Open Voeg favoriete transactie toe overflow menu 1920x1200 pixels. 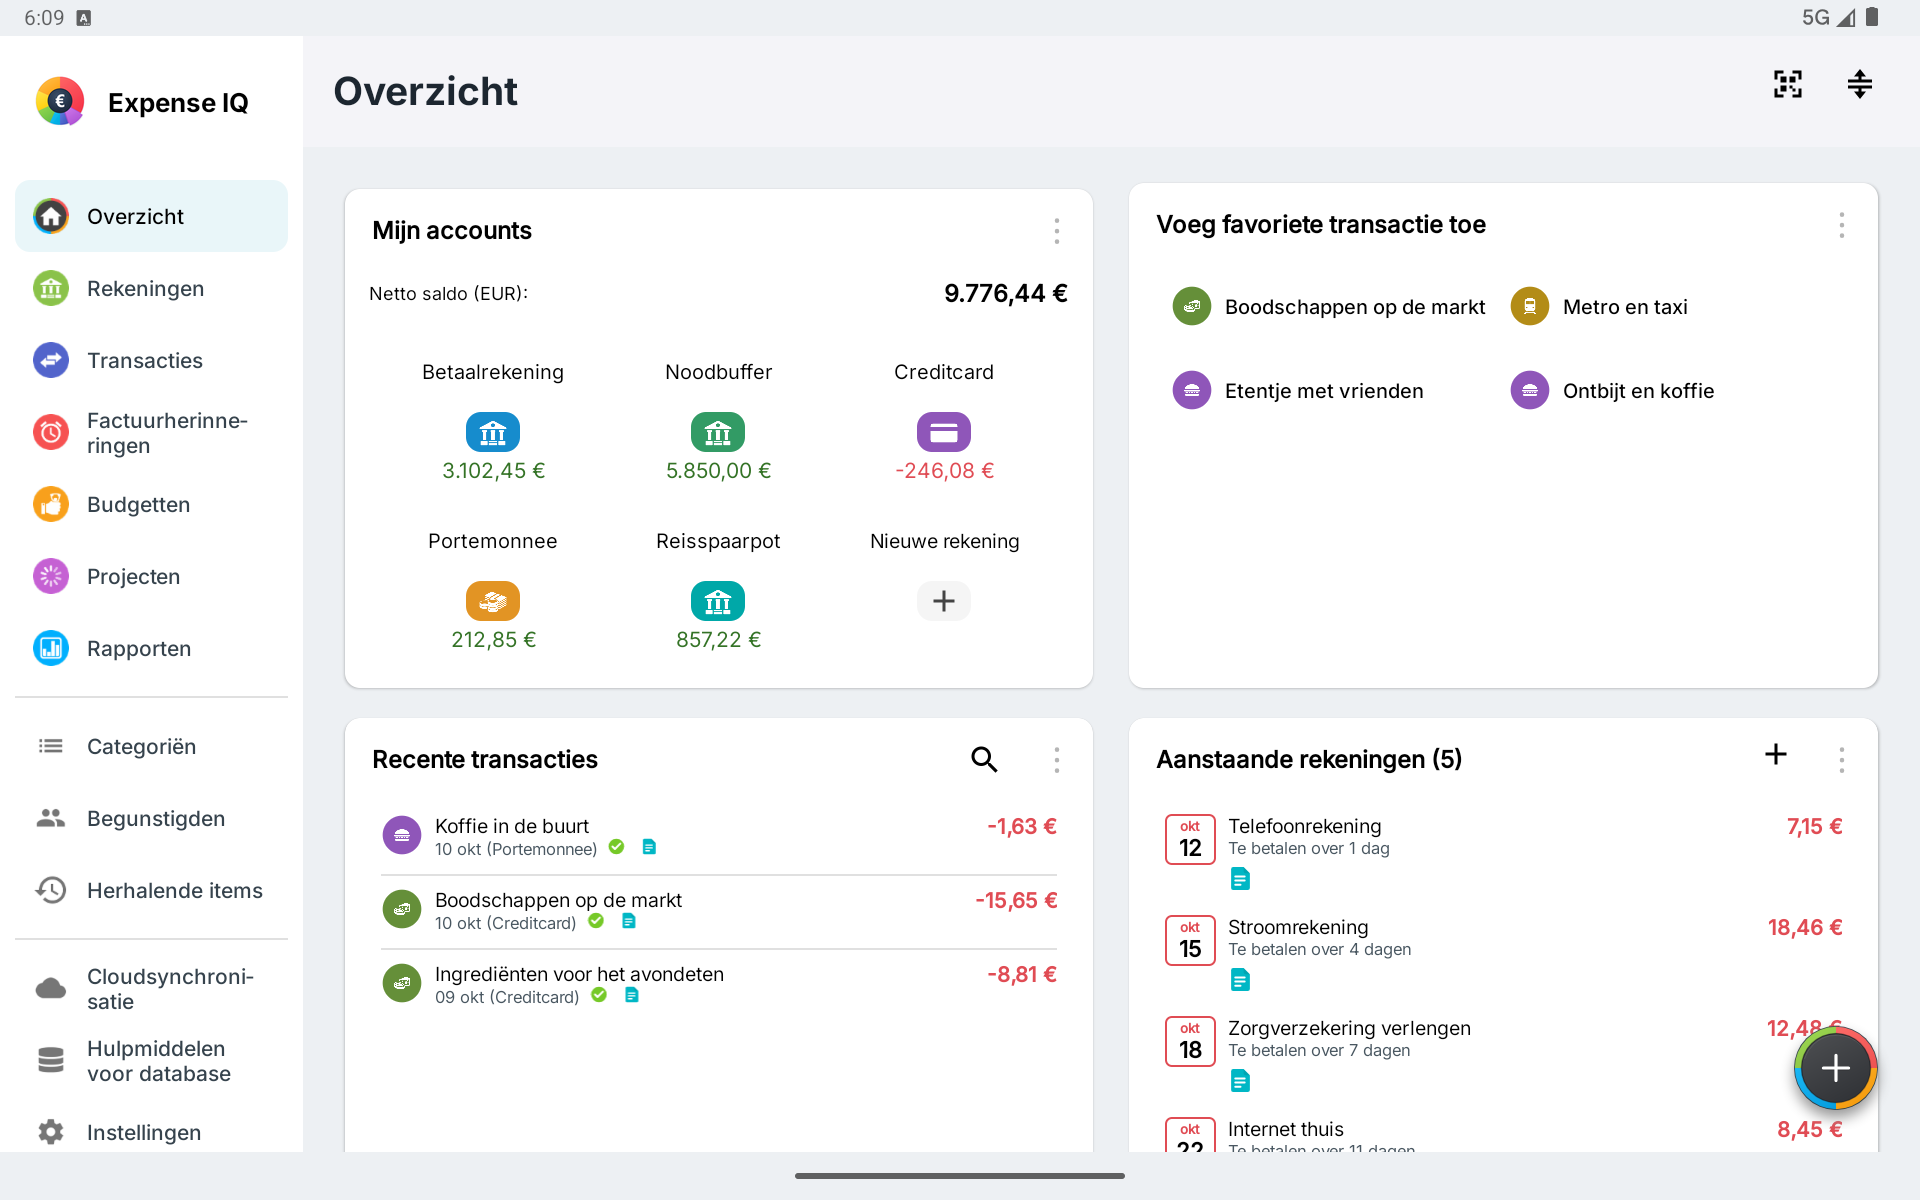click(x=1841, y=225)
